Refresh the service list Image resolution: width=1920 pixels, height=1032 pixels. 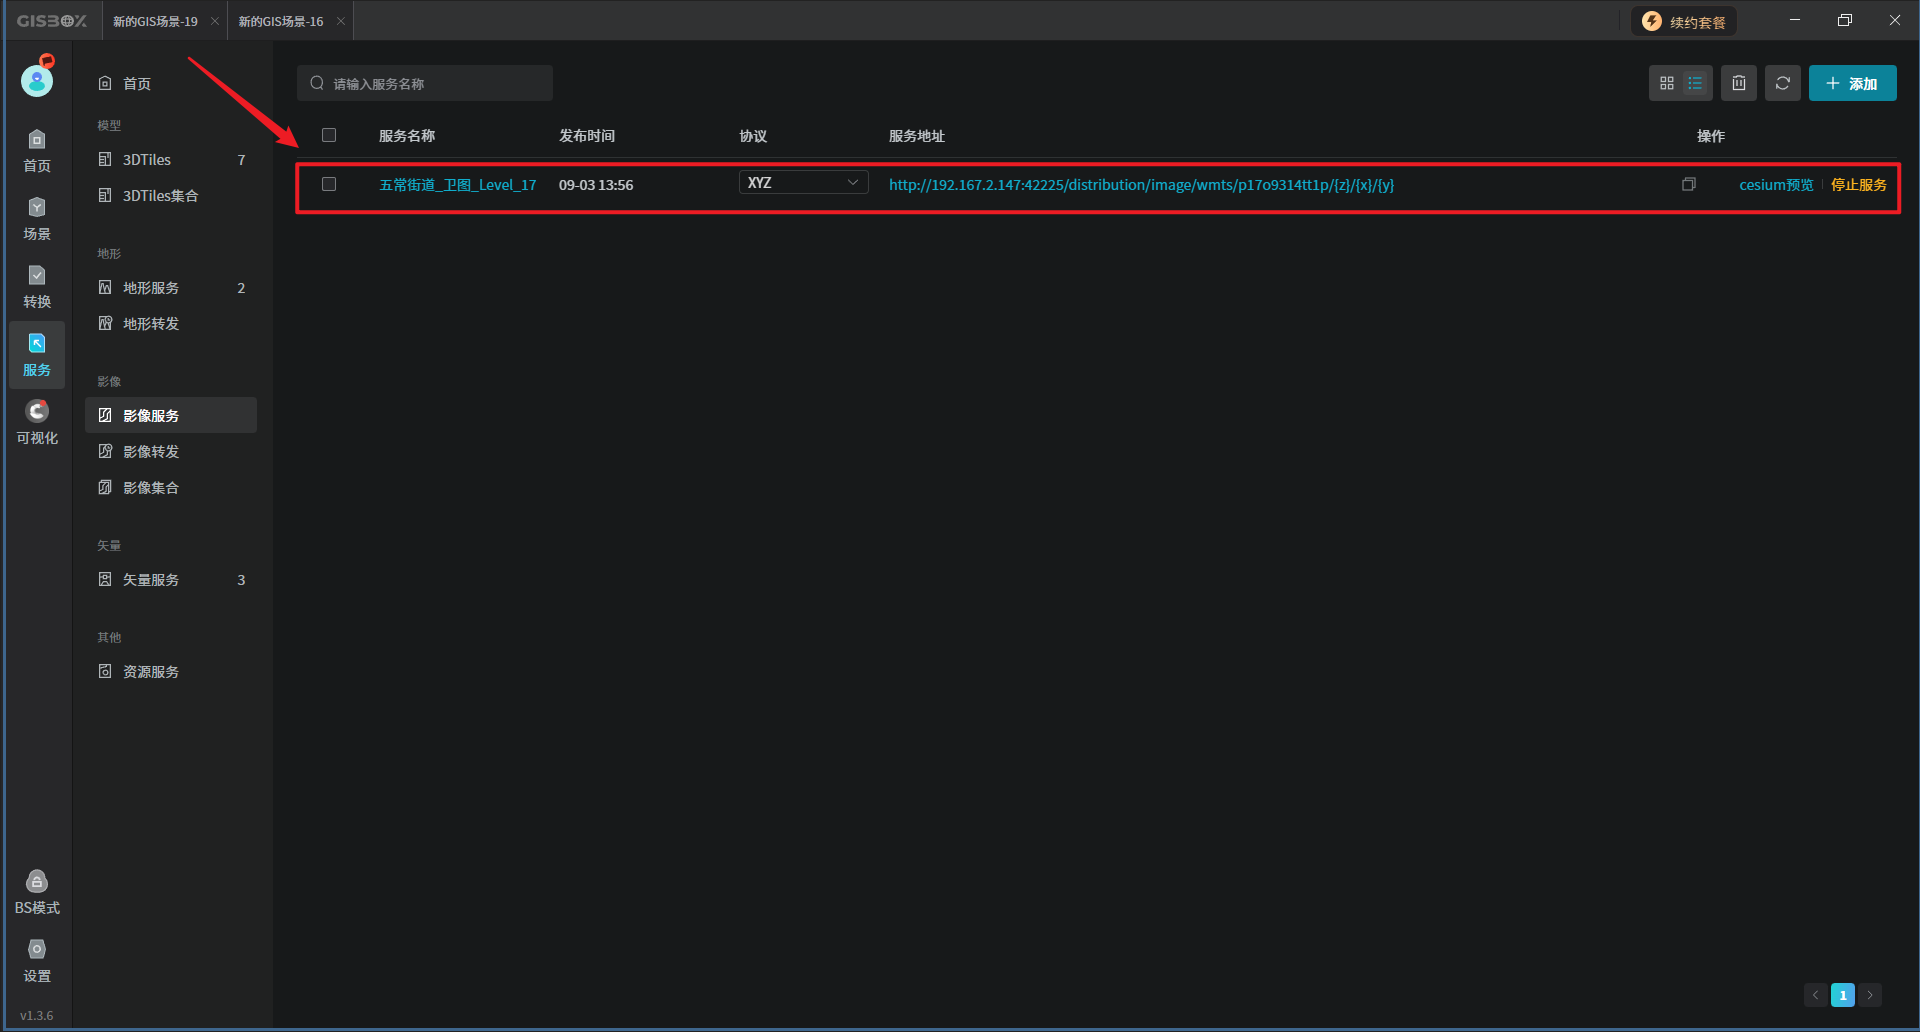point(1783,84)
